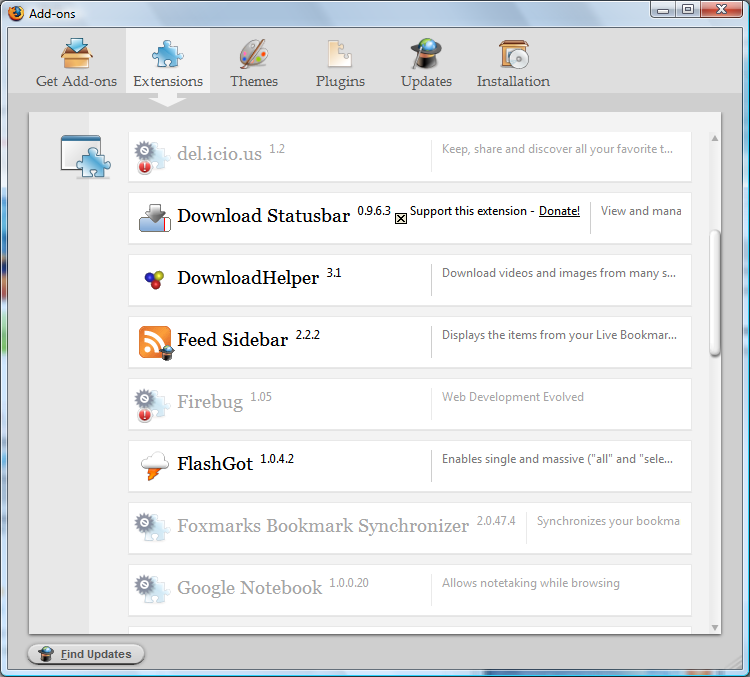Viewport: 750px width, 677px height.
Task: Click Firebug version 1.05
Action: click(x=261, y=397)
